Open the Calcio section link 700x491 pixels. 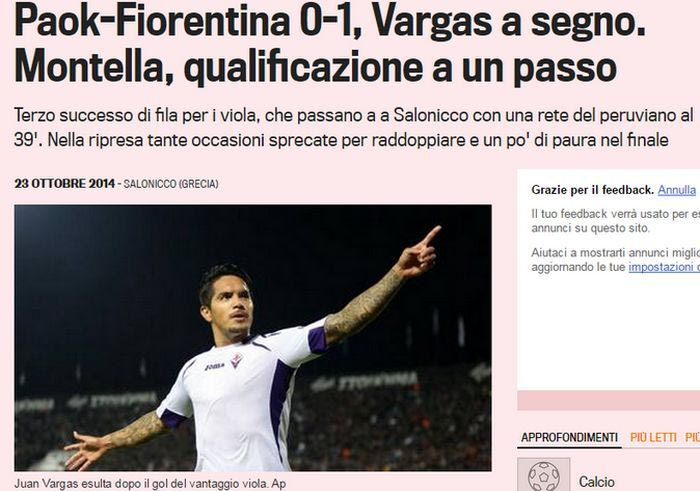point(596,482)
